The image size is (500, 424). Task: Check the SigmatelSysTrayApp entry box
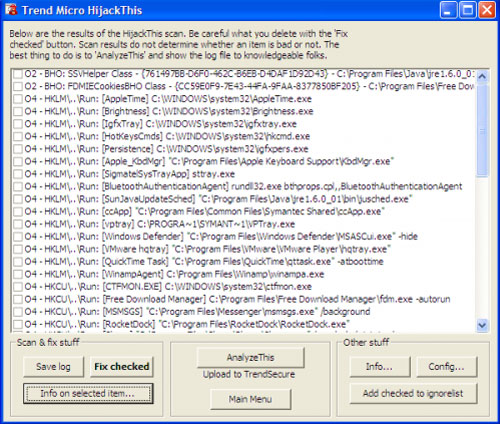(x=18, y=174)
